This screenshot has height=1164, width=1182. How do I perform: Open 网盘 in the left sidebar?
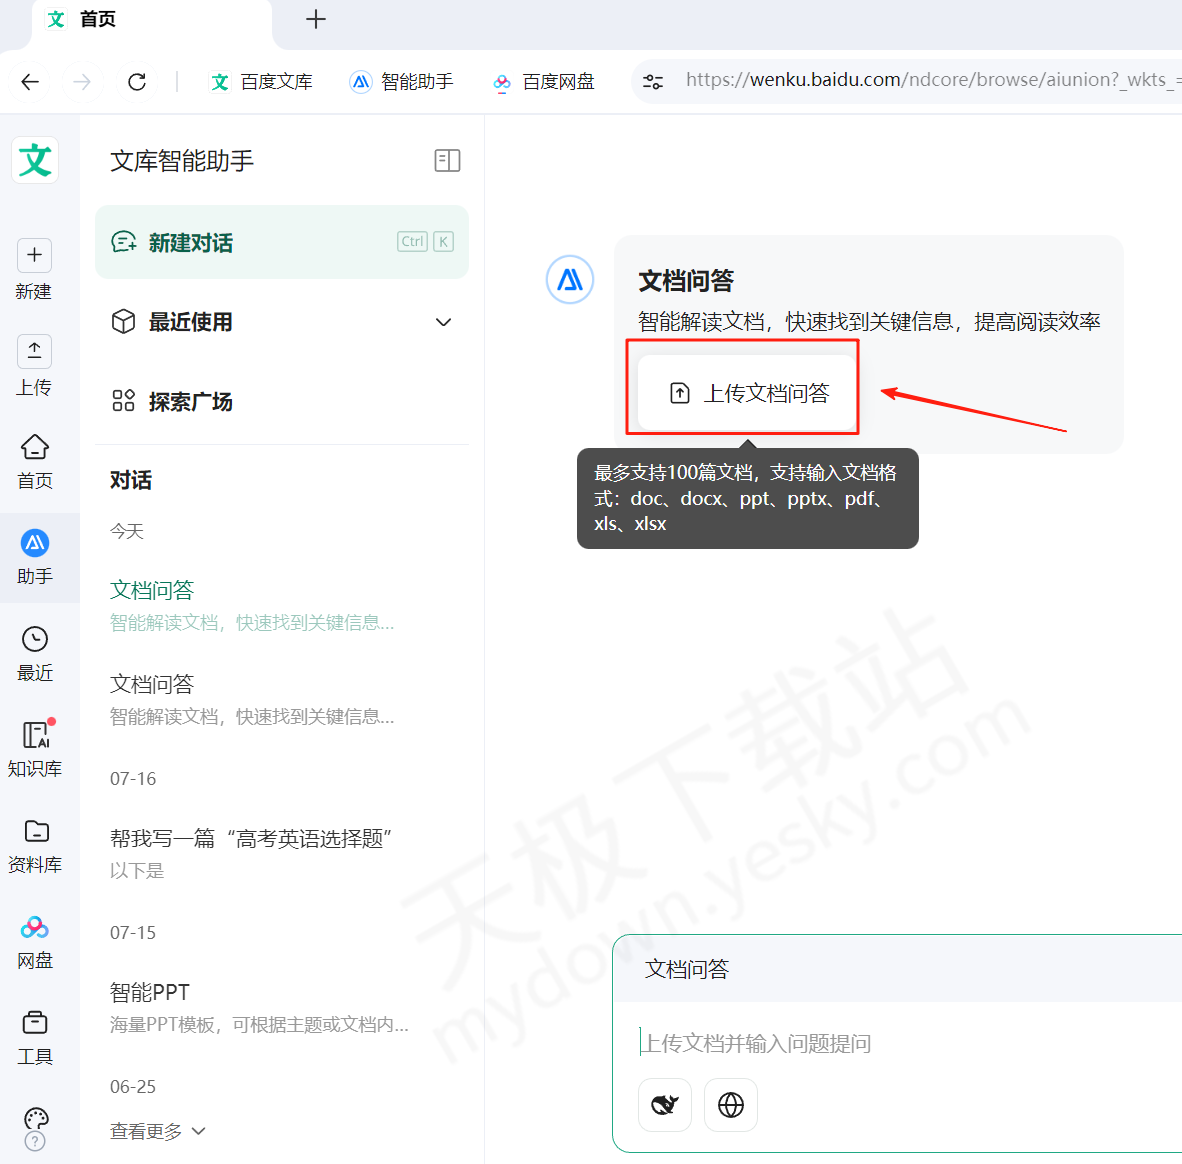(x=35, y=942)
